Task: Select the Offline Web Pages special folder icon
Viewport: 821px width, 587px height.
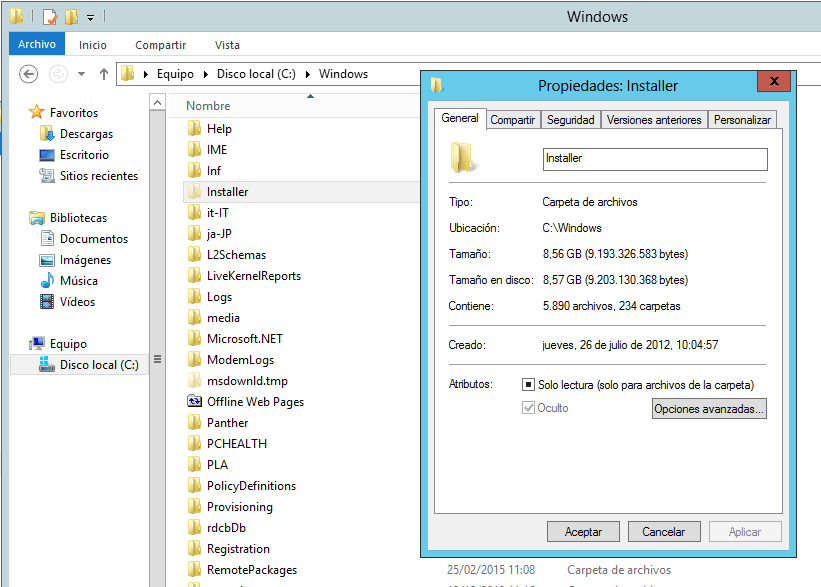Action: coord(194,402)
